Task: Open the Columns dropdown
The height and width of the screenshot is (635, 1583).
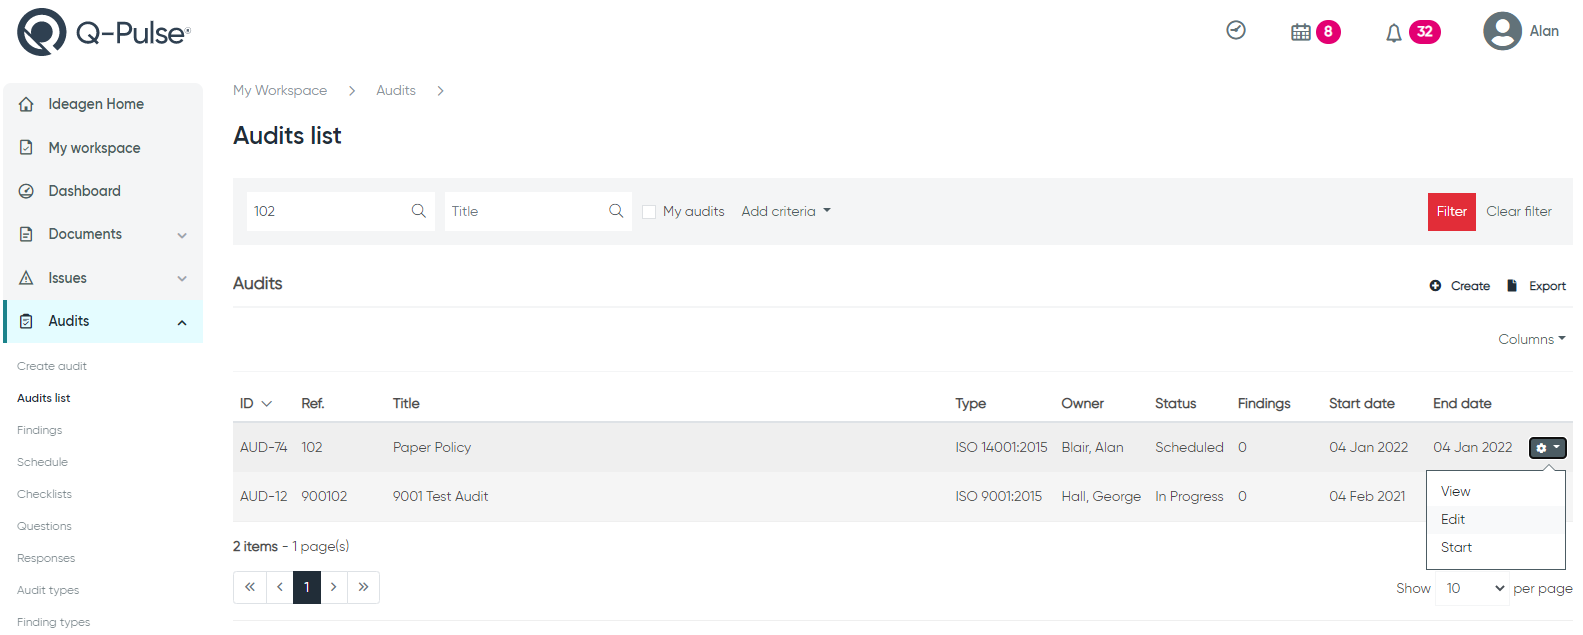Action: point(1531,339)
